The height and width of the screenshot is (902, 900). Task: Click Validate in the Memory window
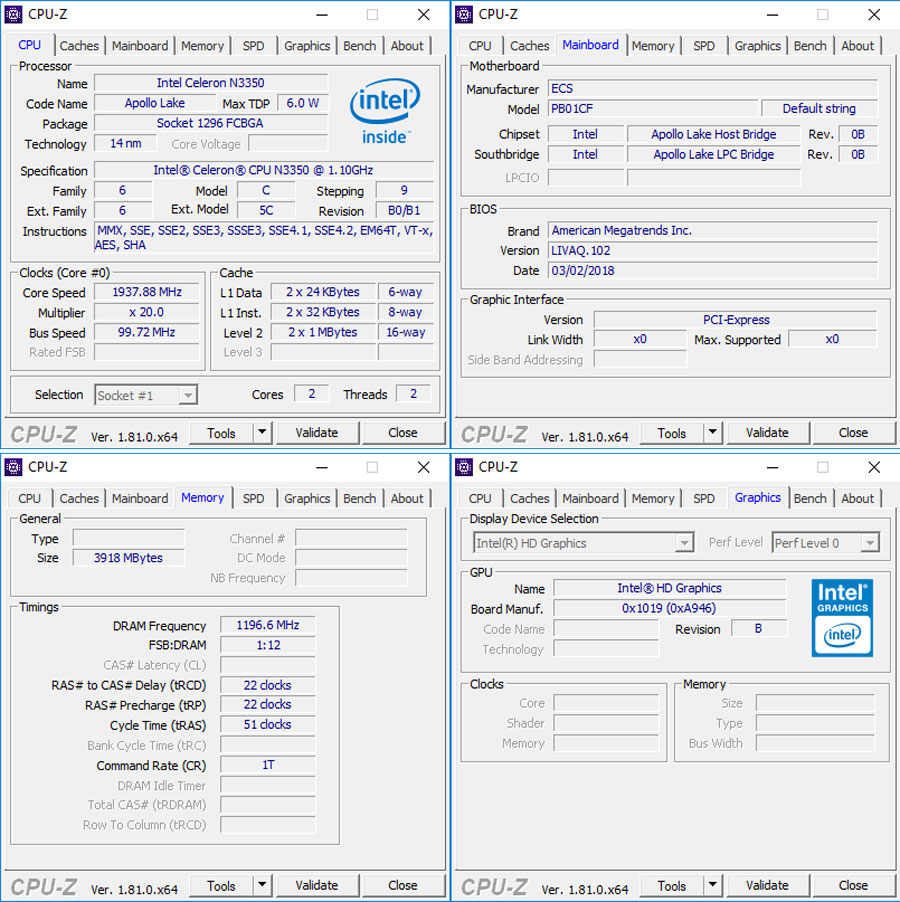317,885
